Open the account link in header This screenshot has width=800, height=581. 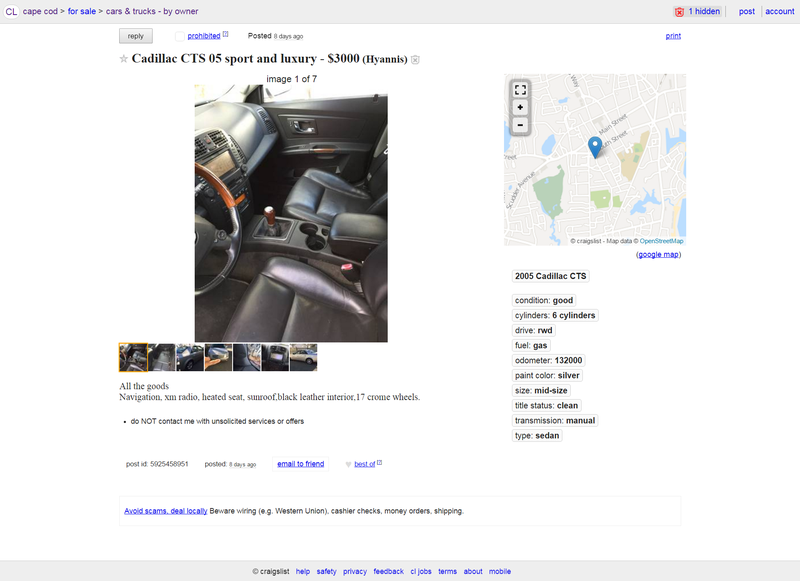780,11
